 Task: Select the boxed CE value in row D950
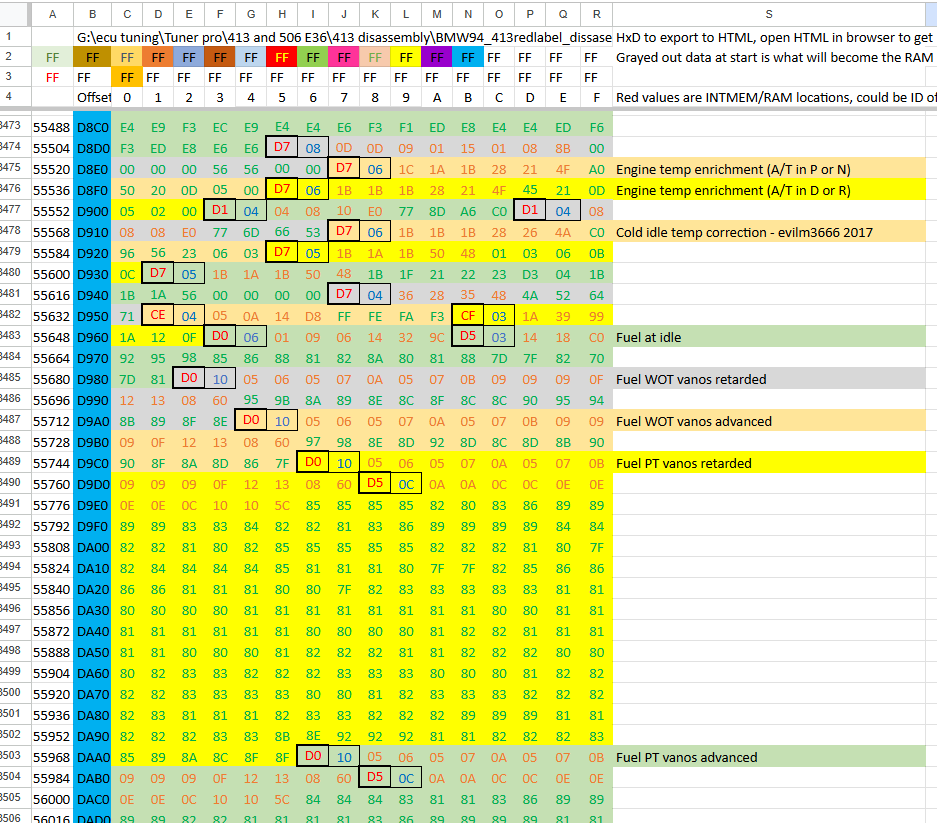[158, 316]
